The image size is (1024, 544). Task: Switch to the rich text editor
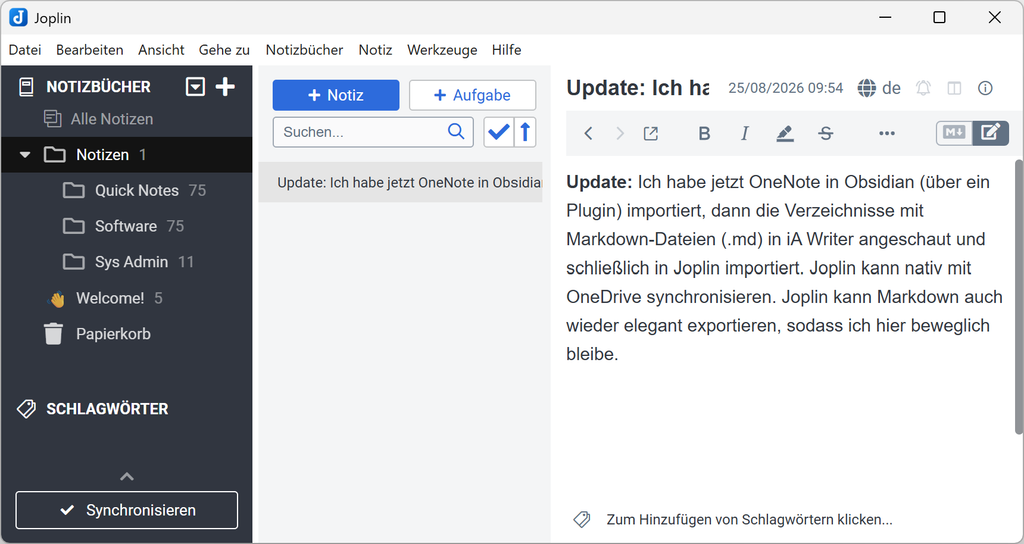[x=991, y=133]
